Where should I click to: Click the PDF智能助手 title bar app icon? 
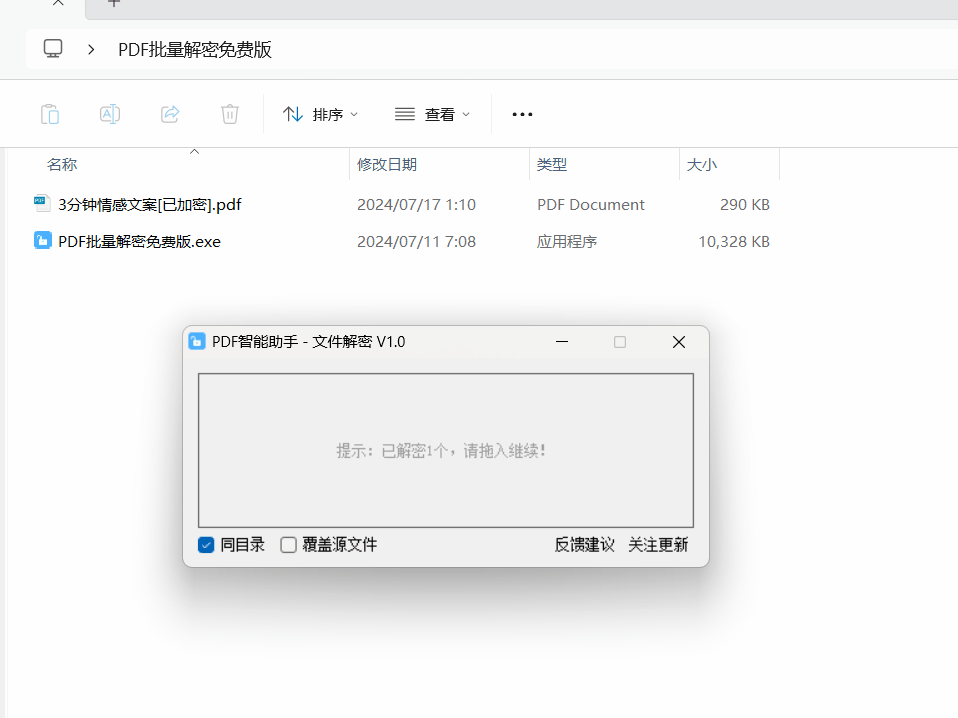pyautogui.click(x=197, y=342)
